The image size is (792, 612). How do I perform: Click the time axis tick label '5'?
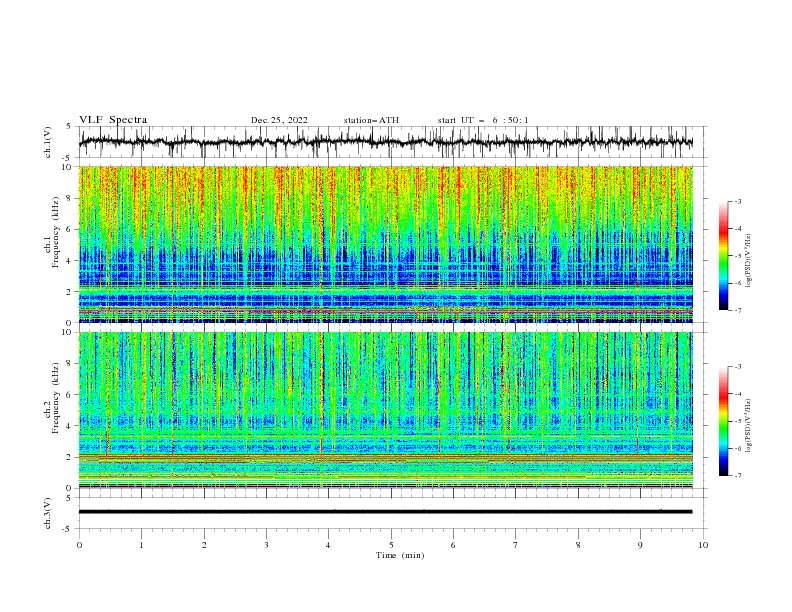point(391,545)
